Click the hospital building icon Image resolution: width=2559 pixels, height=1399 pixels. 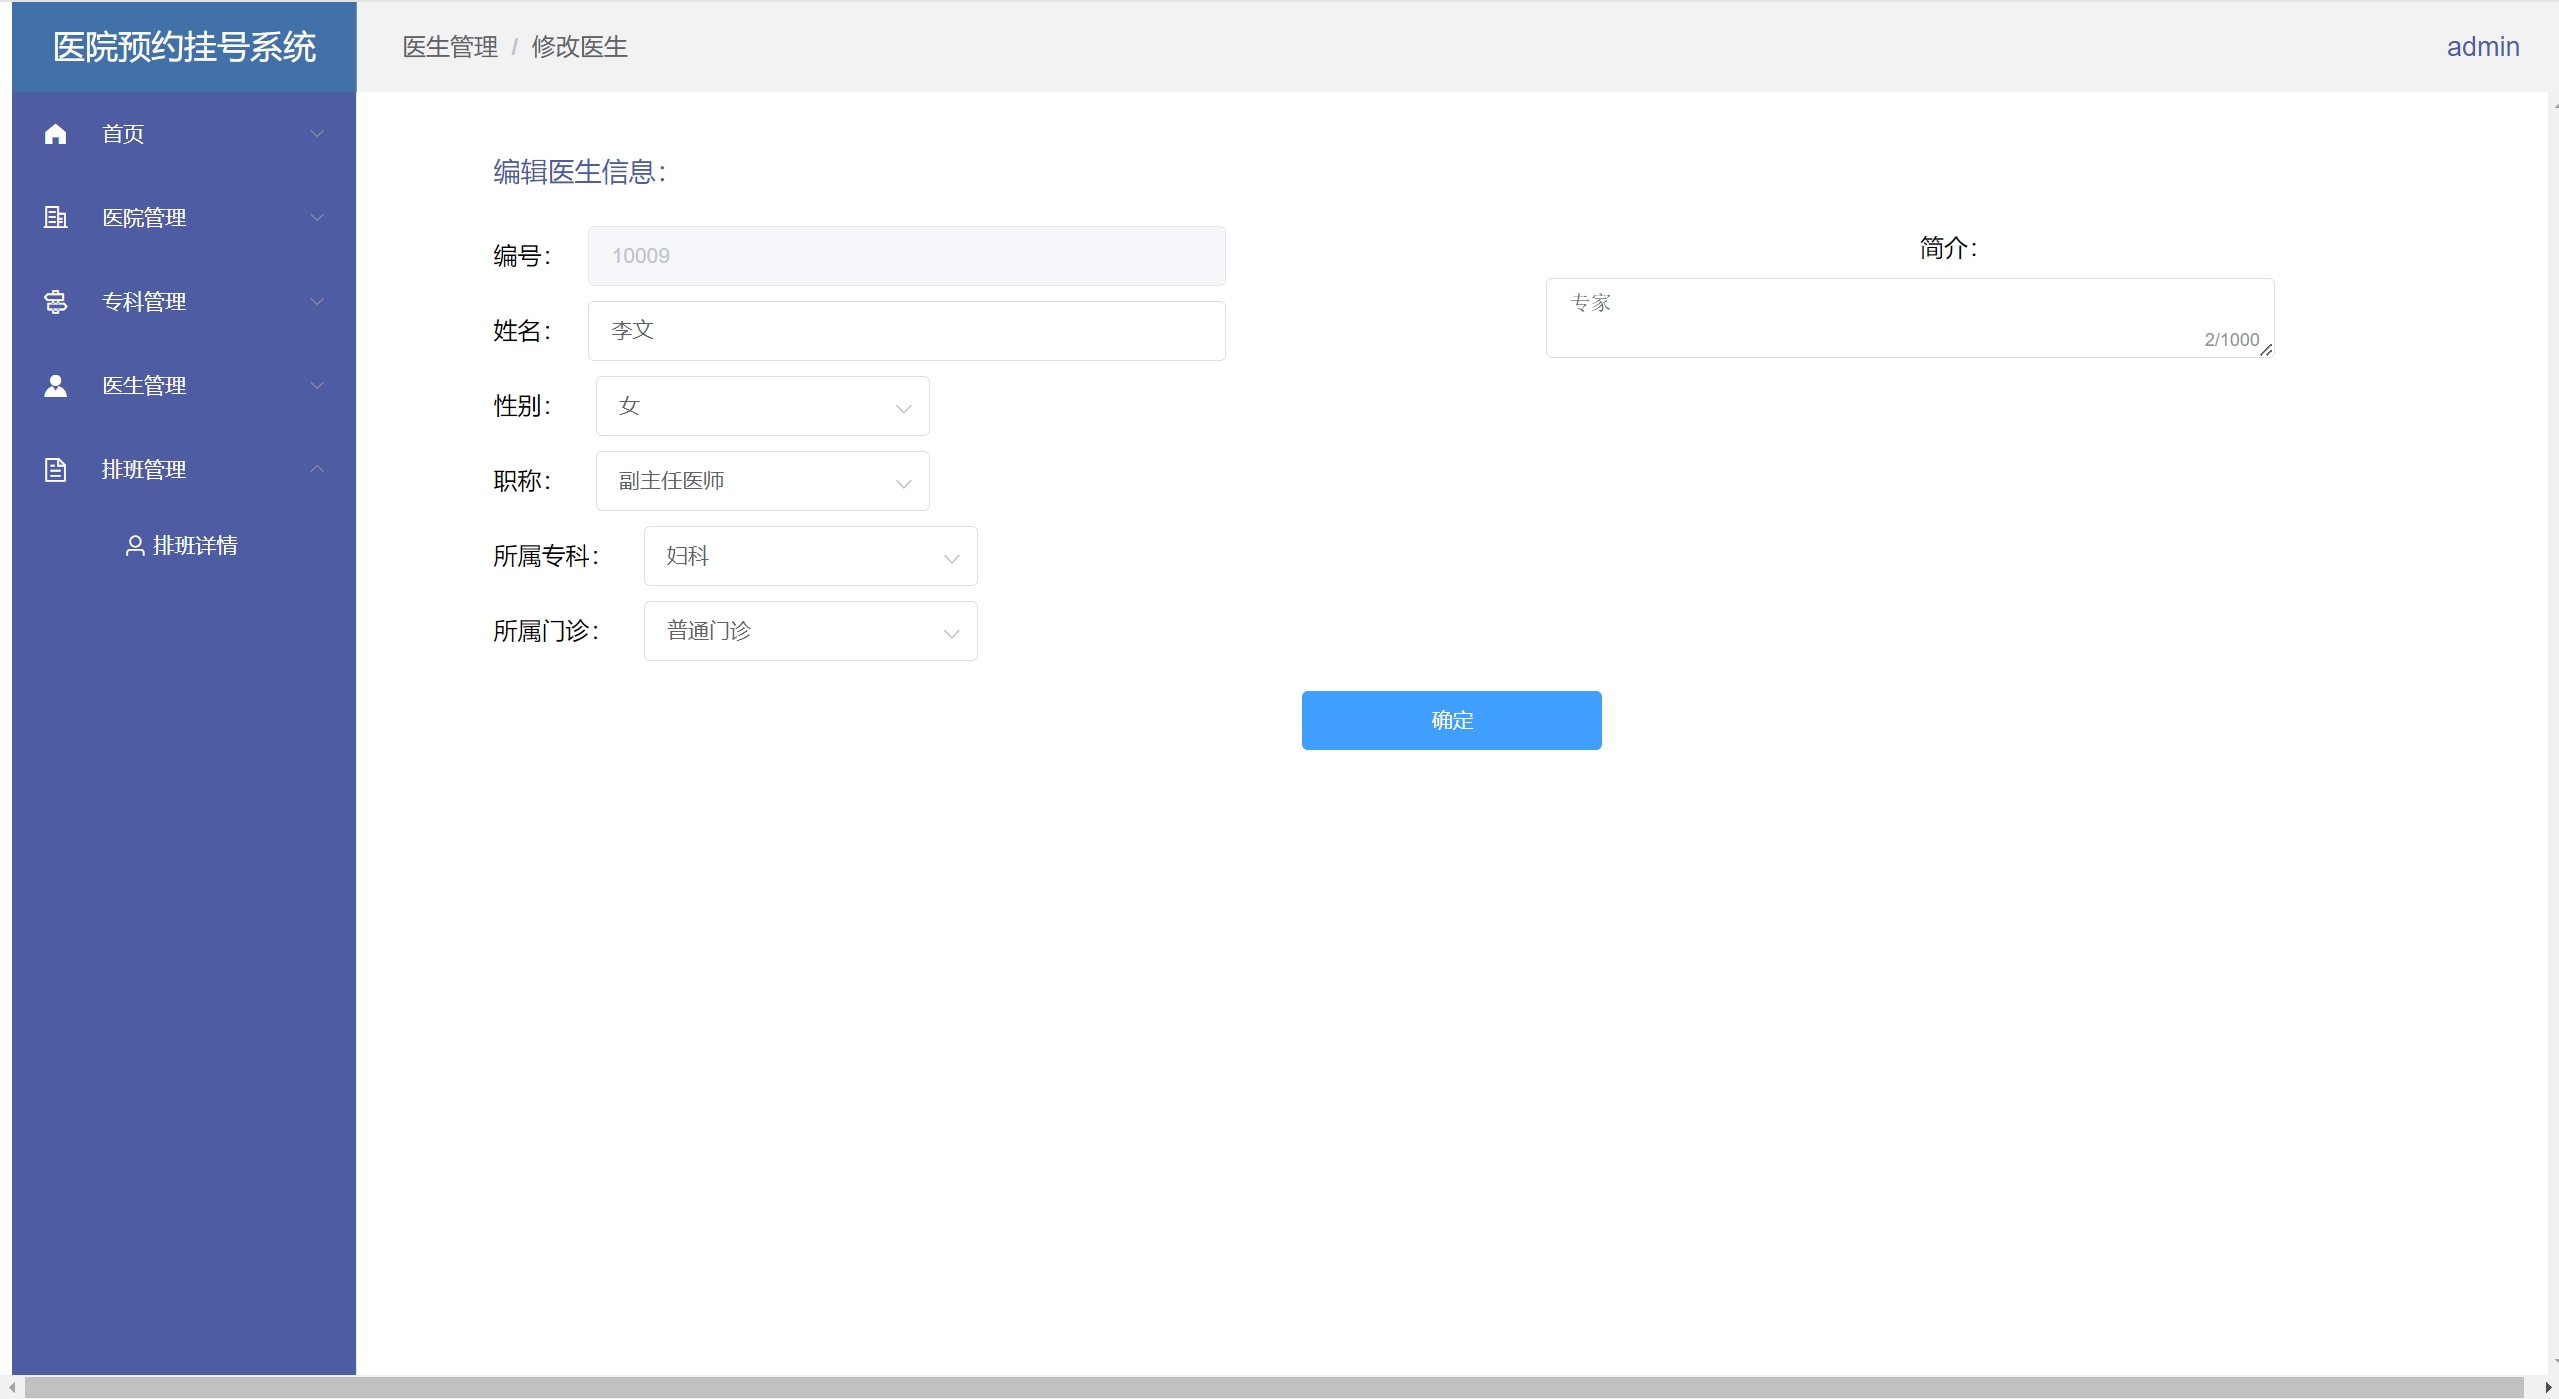coord(56,217)
